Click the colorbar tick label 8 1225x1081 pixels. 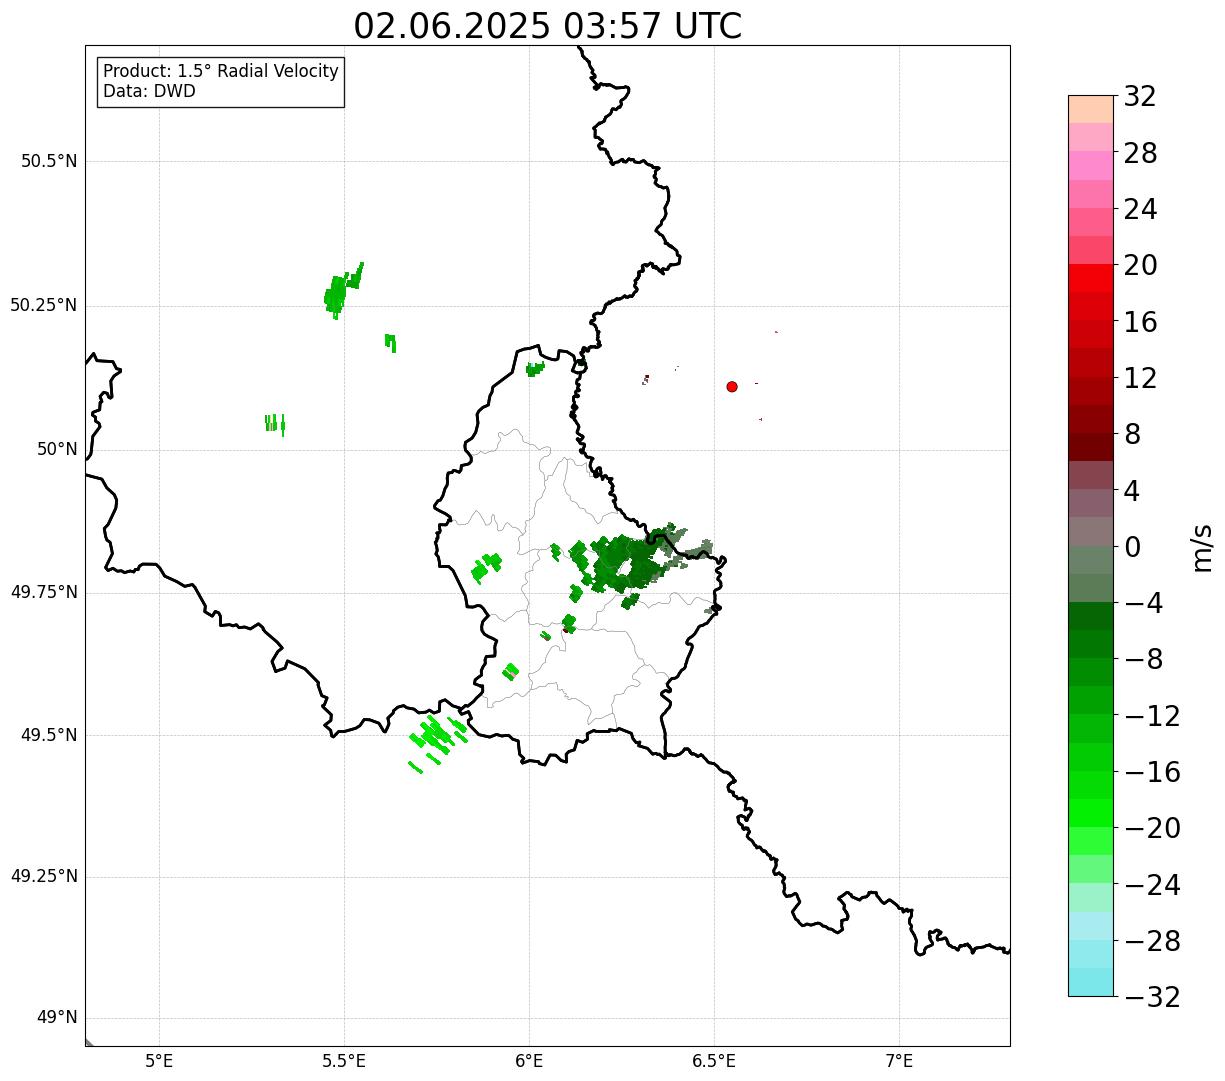point(1132,434)
